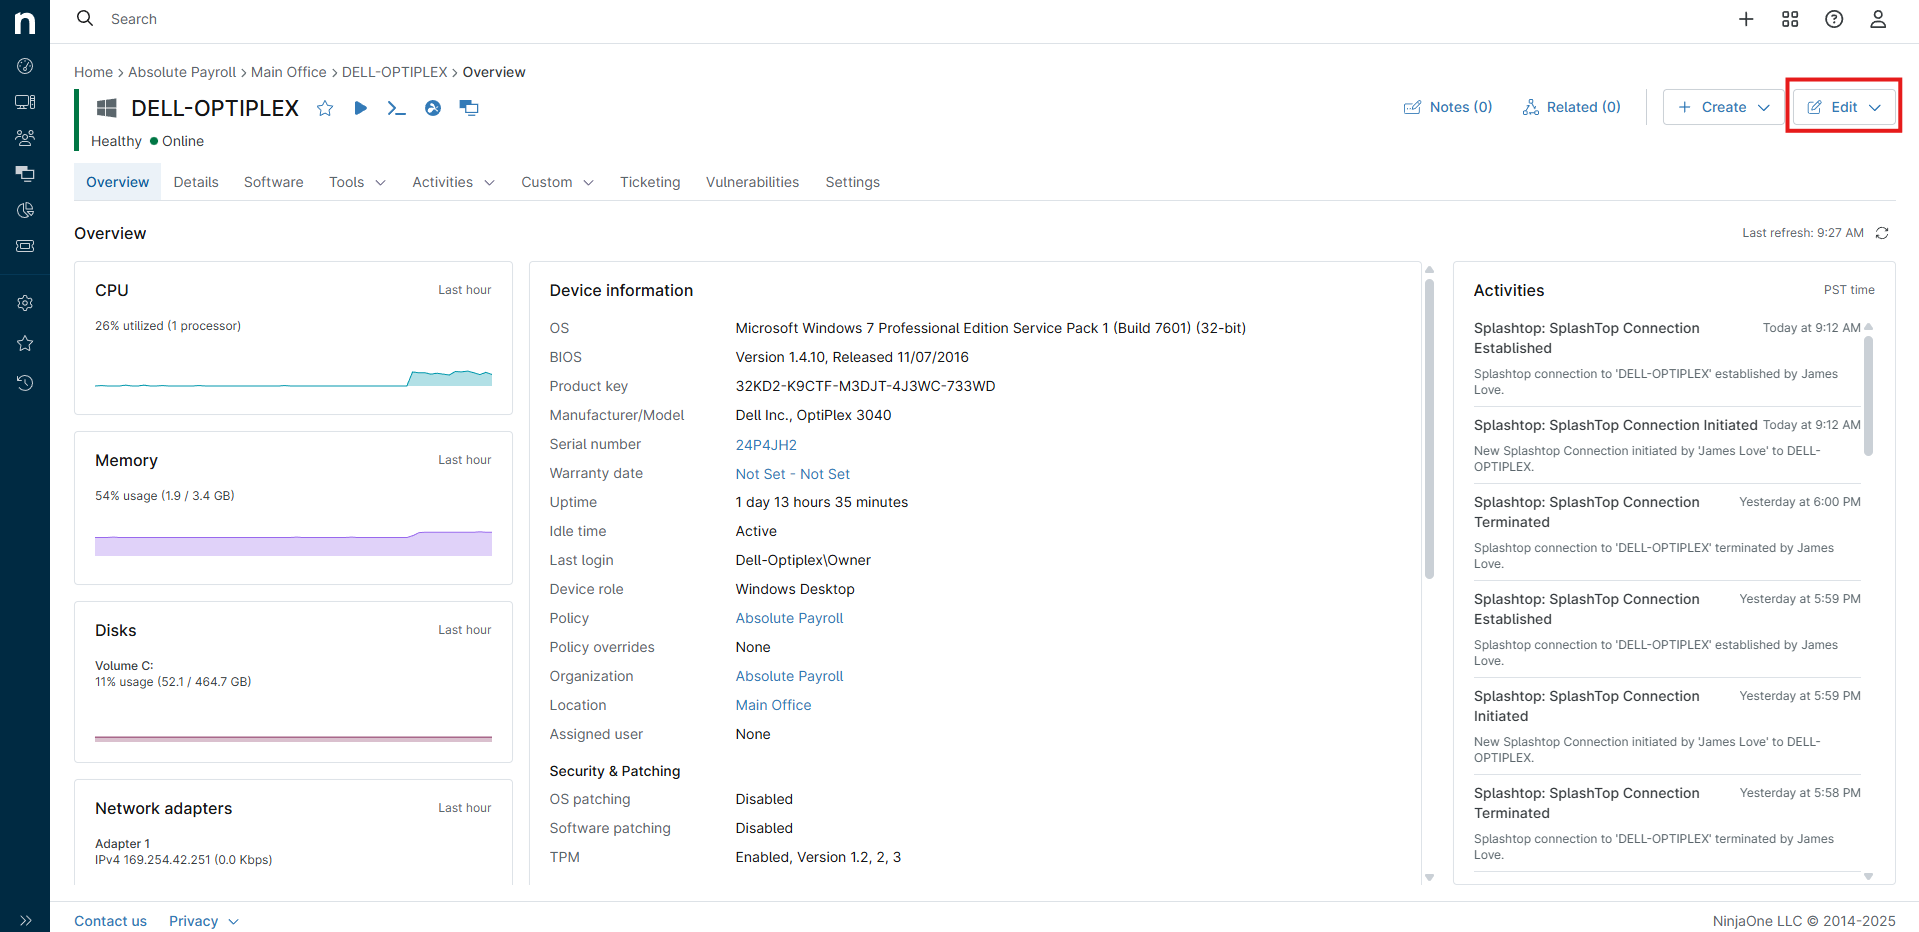Expand the Tools tab dropdown
This screenshot has height=932, width=1919.
click(x=357, y=182)
